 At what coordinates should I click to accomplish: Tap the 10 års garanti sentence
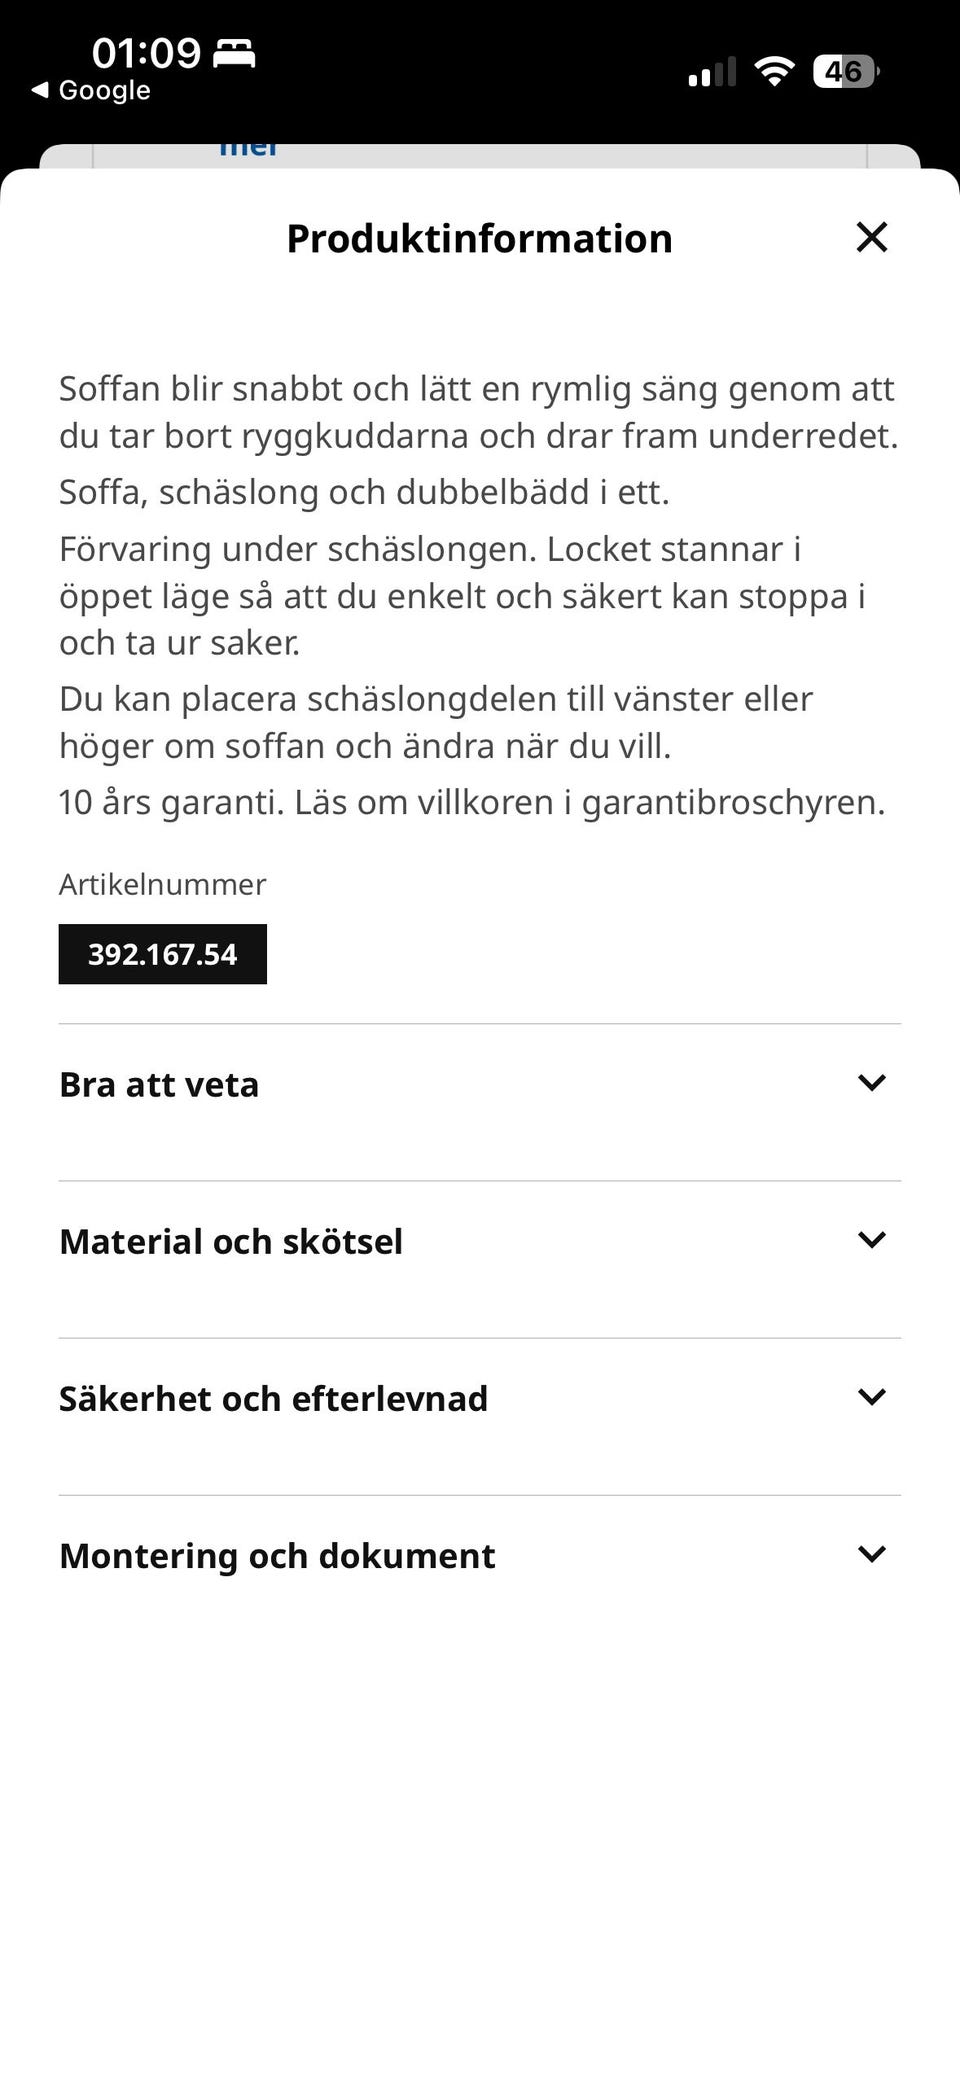coord(472,802)
